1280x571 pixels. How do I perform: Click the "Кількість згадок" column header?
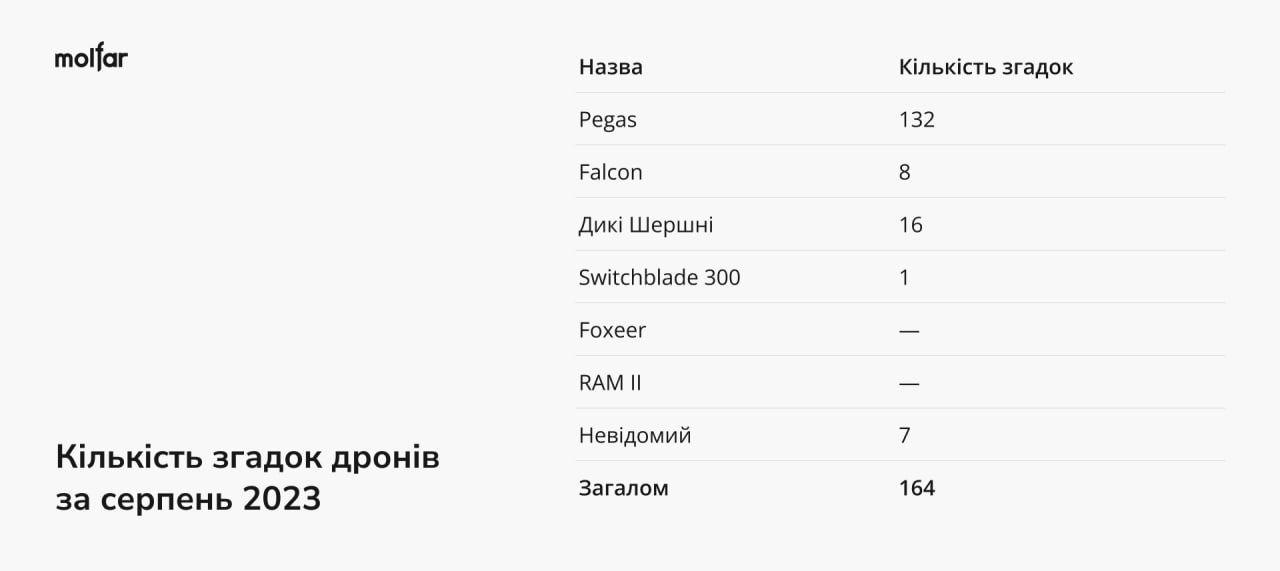coord(985,67)
